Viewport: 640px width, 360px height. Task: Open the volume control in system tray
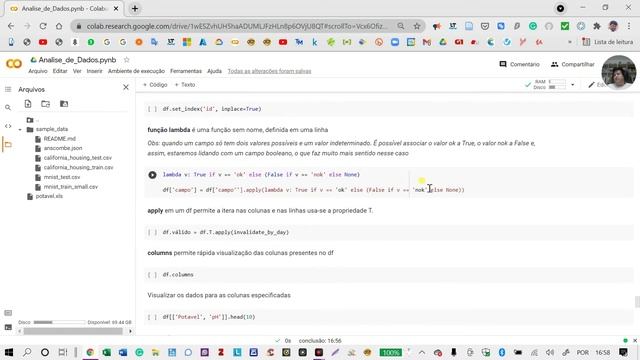[550, 352]
